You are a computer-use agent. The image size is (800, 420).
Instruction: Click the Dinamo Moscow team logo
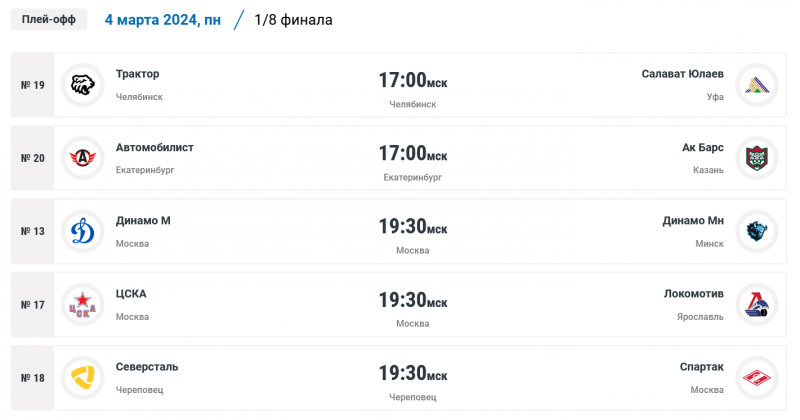(82, 231)
